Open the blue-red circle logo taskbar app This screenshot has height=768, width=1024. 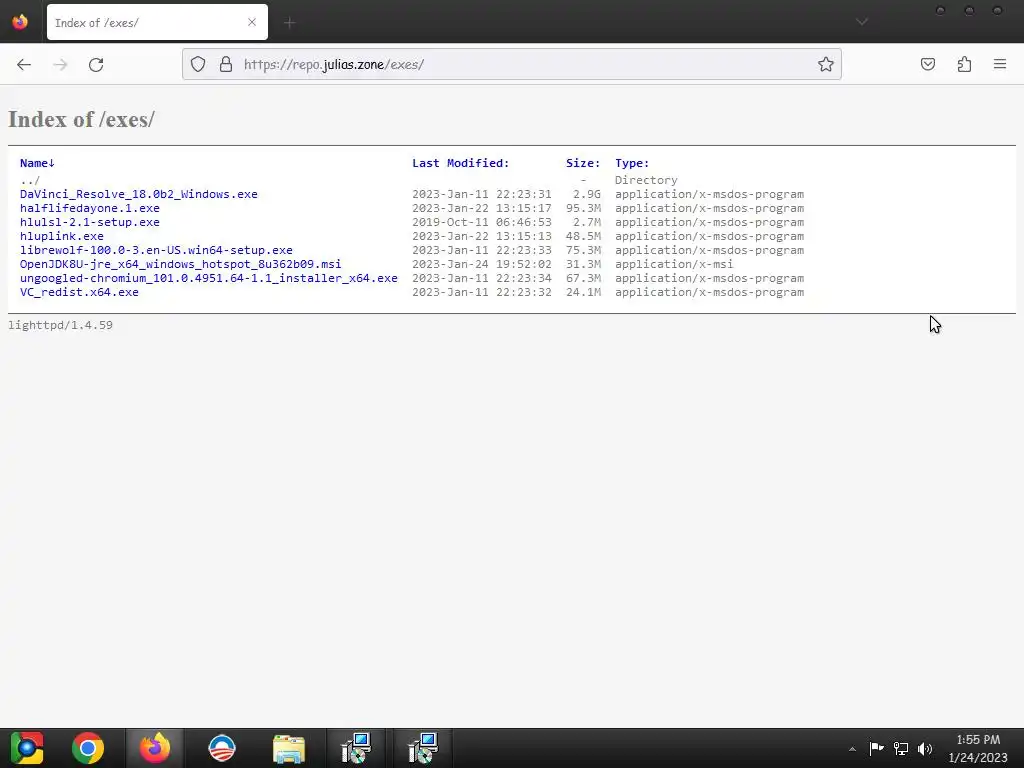click(221, 748)
